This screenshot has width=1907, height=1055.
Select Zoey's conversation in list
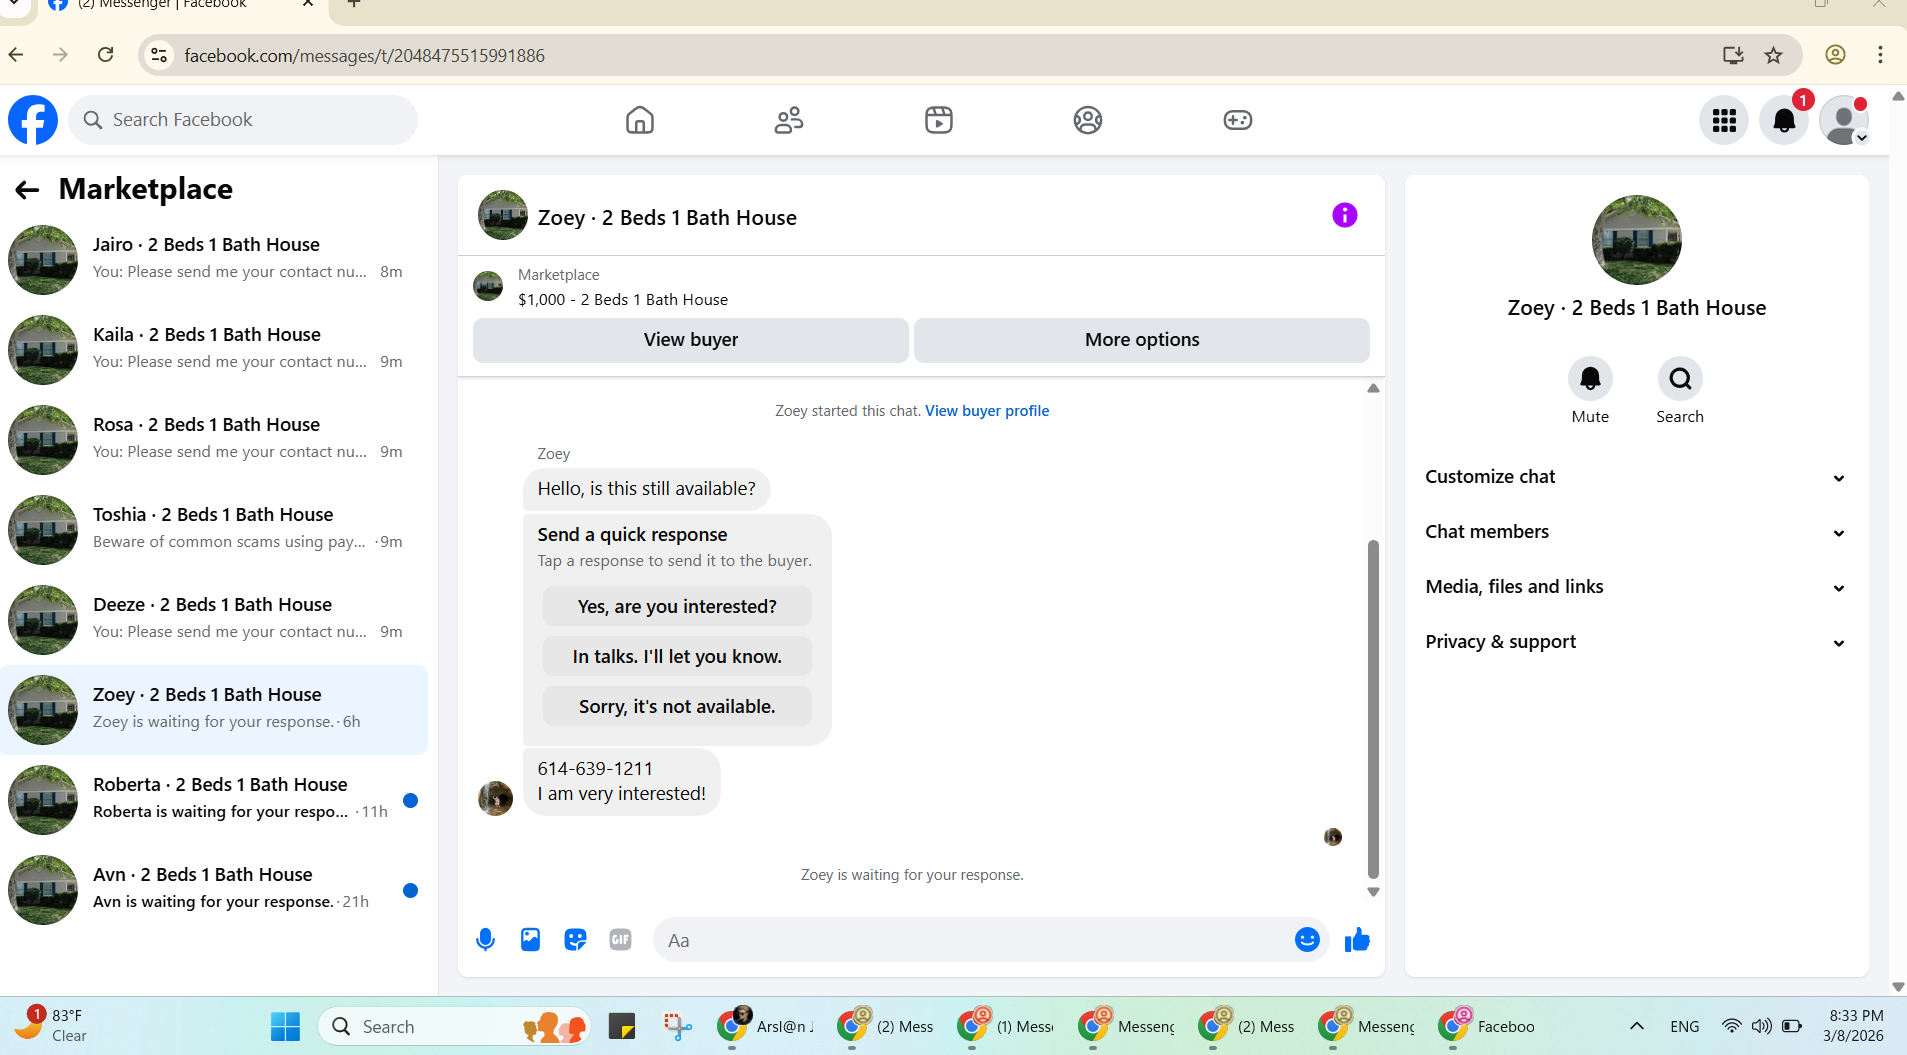tap(214, 710)
